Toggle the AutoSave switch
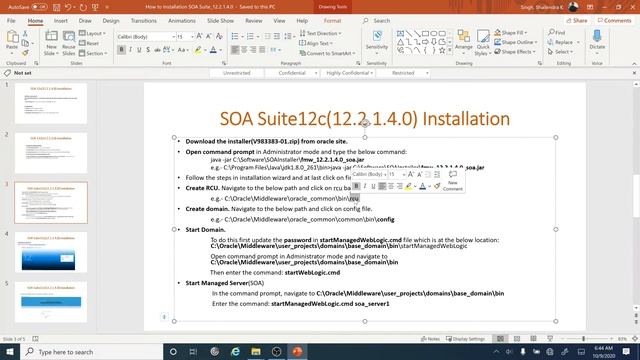The height and width of the screenshot is (360, 640). [x=39, y=7]
